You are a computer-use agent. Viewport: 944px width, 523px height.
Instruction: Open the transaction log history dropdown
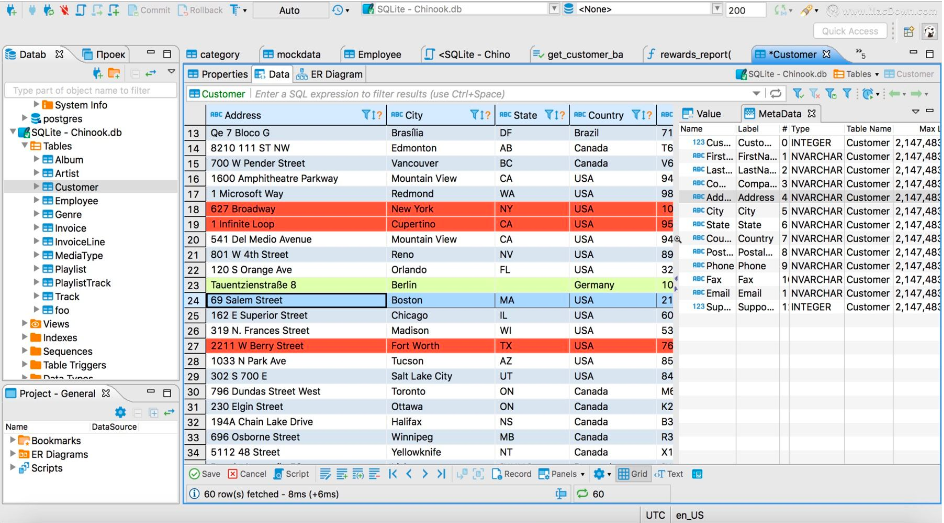341,10
